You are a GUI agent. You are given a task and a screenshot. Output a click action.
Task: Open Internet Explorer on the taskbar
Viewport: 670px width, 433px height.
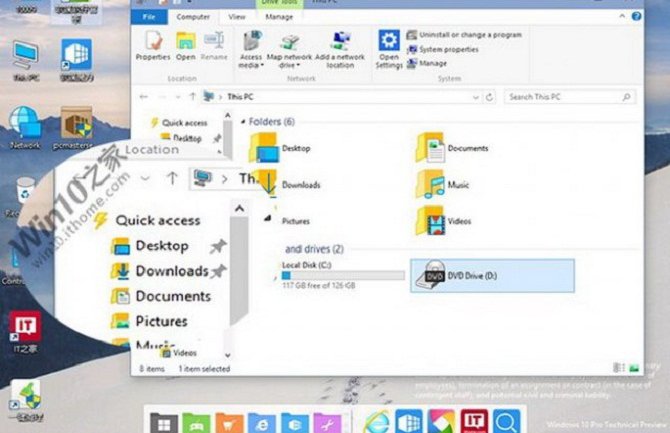[377, 422]
